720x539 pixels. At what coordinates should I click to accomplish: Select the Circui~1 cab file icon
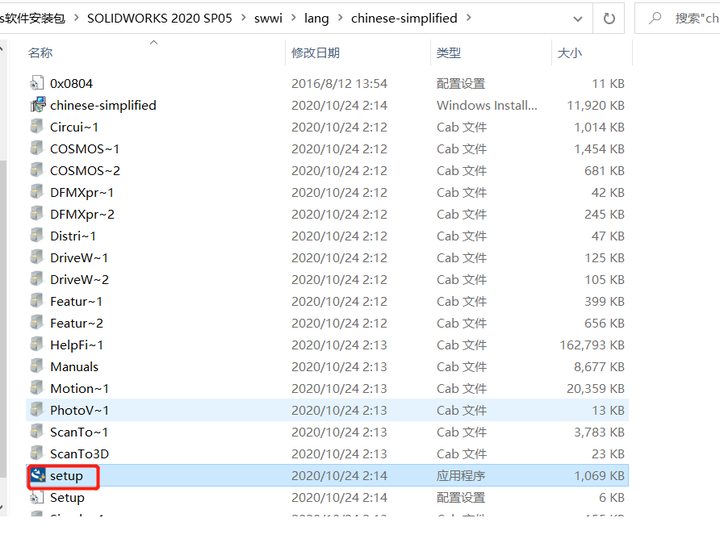pos(37,126)
